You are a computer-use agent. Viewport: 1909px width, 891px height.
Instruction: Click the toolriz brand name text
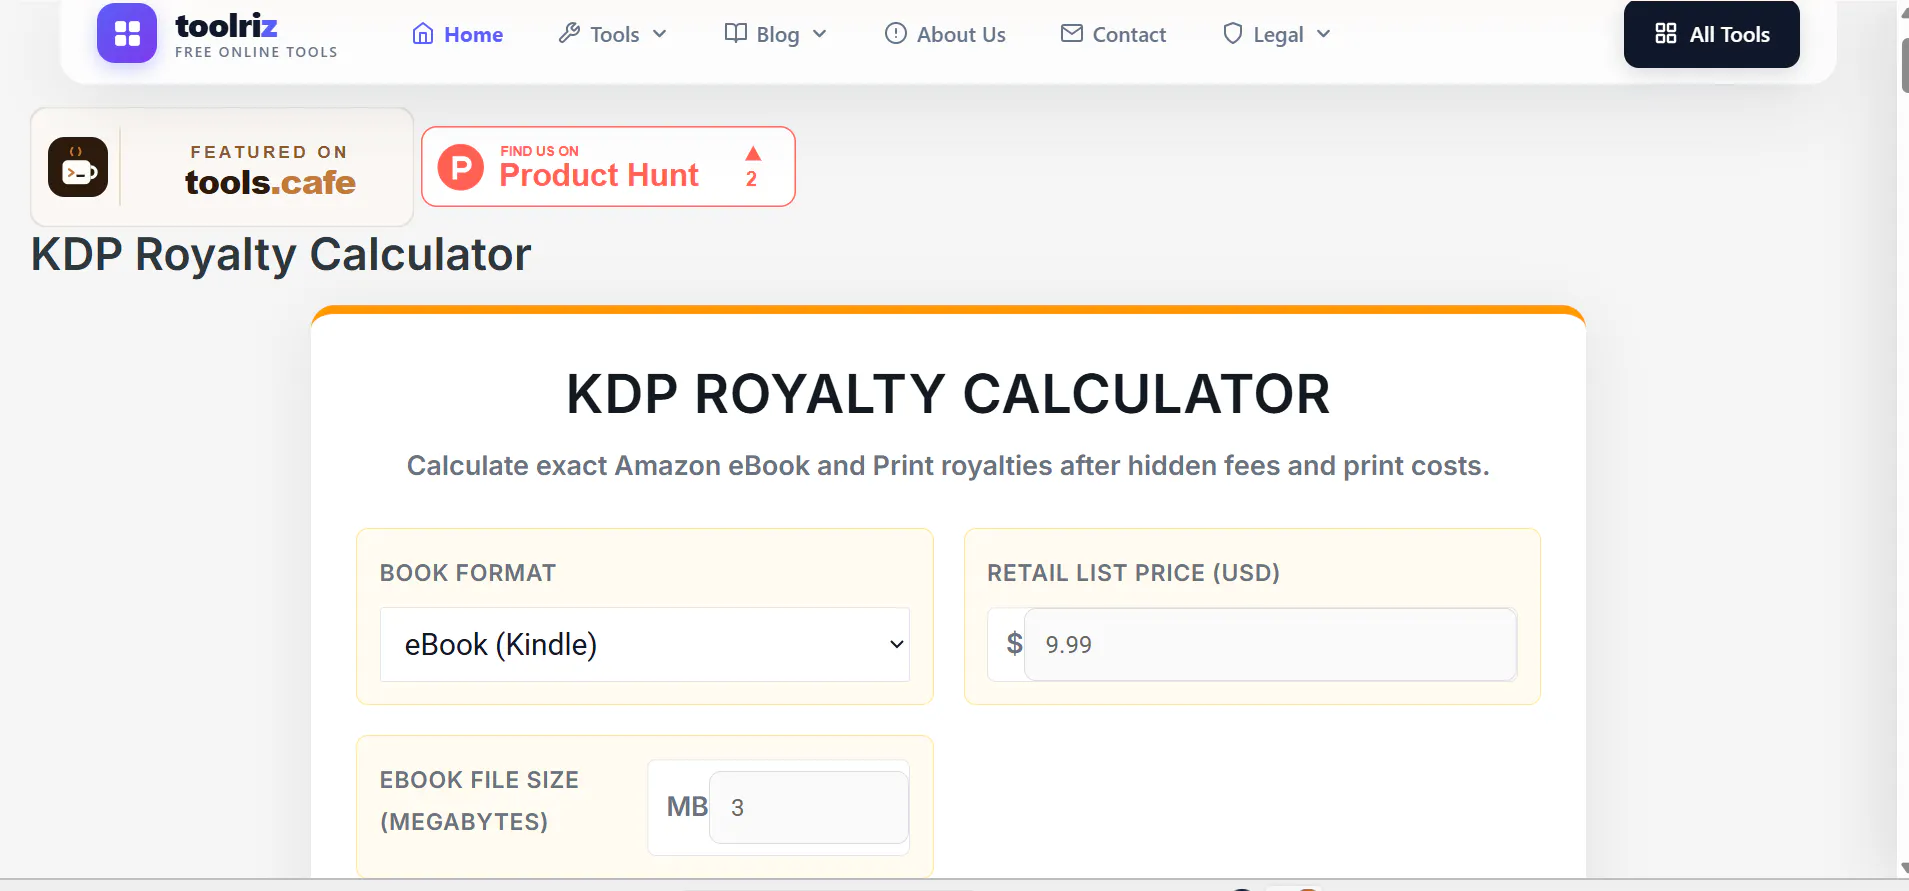pos(227,25)
